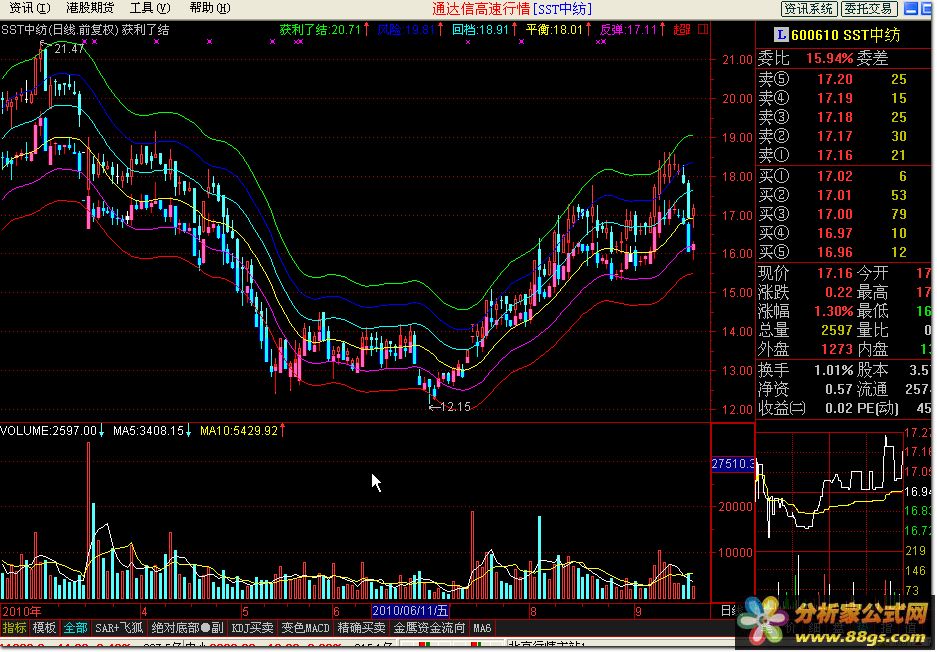Click the red 超 label above the chart

[x=682, y=29]
